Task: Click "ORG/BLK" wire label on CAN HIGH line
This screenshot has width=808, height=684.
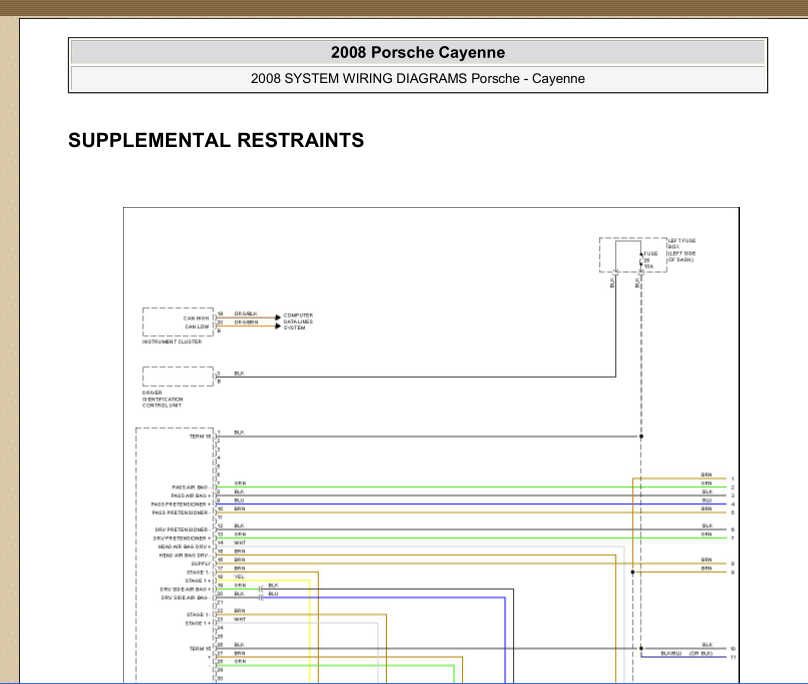Action: [x=246, y=314]
